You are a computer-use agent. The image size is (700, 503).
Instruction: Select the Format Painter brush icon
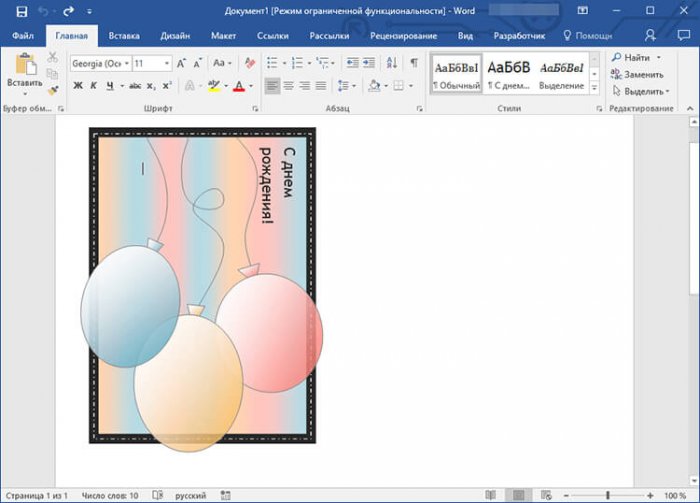click(x=52, y=90)
